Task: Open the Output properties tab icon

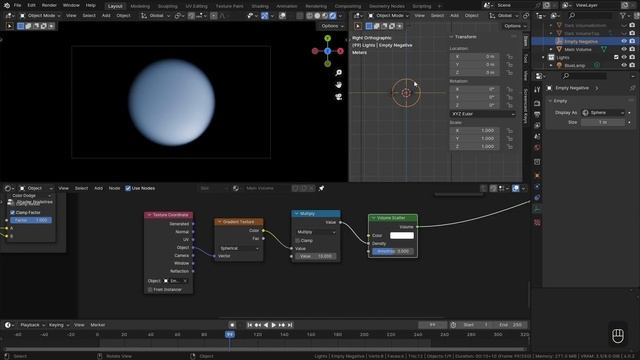Action: pyautogui.click(x=537, y=114)
